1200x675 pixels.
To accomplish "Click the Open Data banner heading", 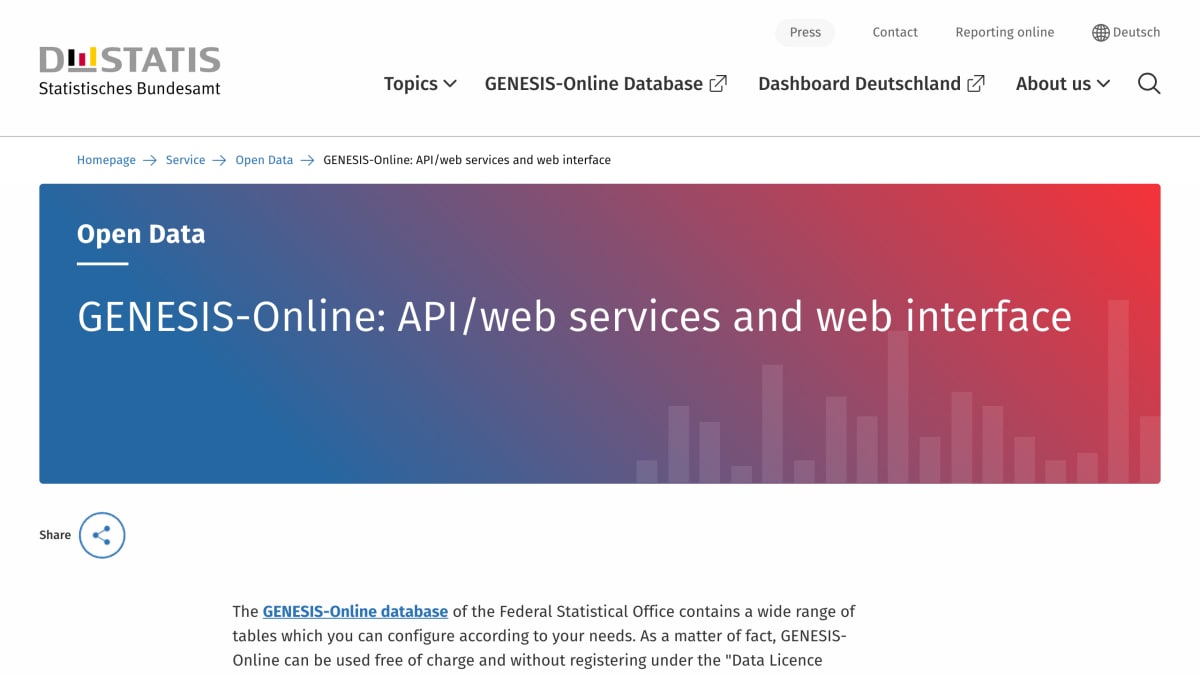I will (x=141, y=234).
